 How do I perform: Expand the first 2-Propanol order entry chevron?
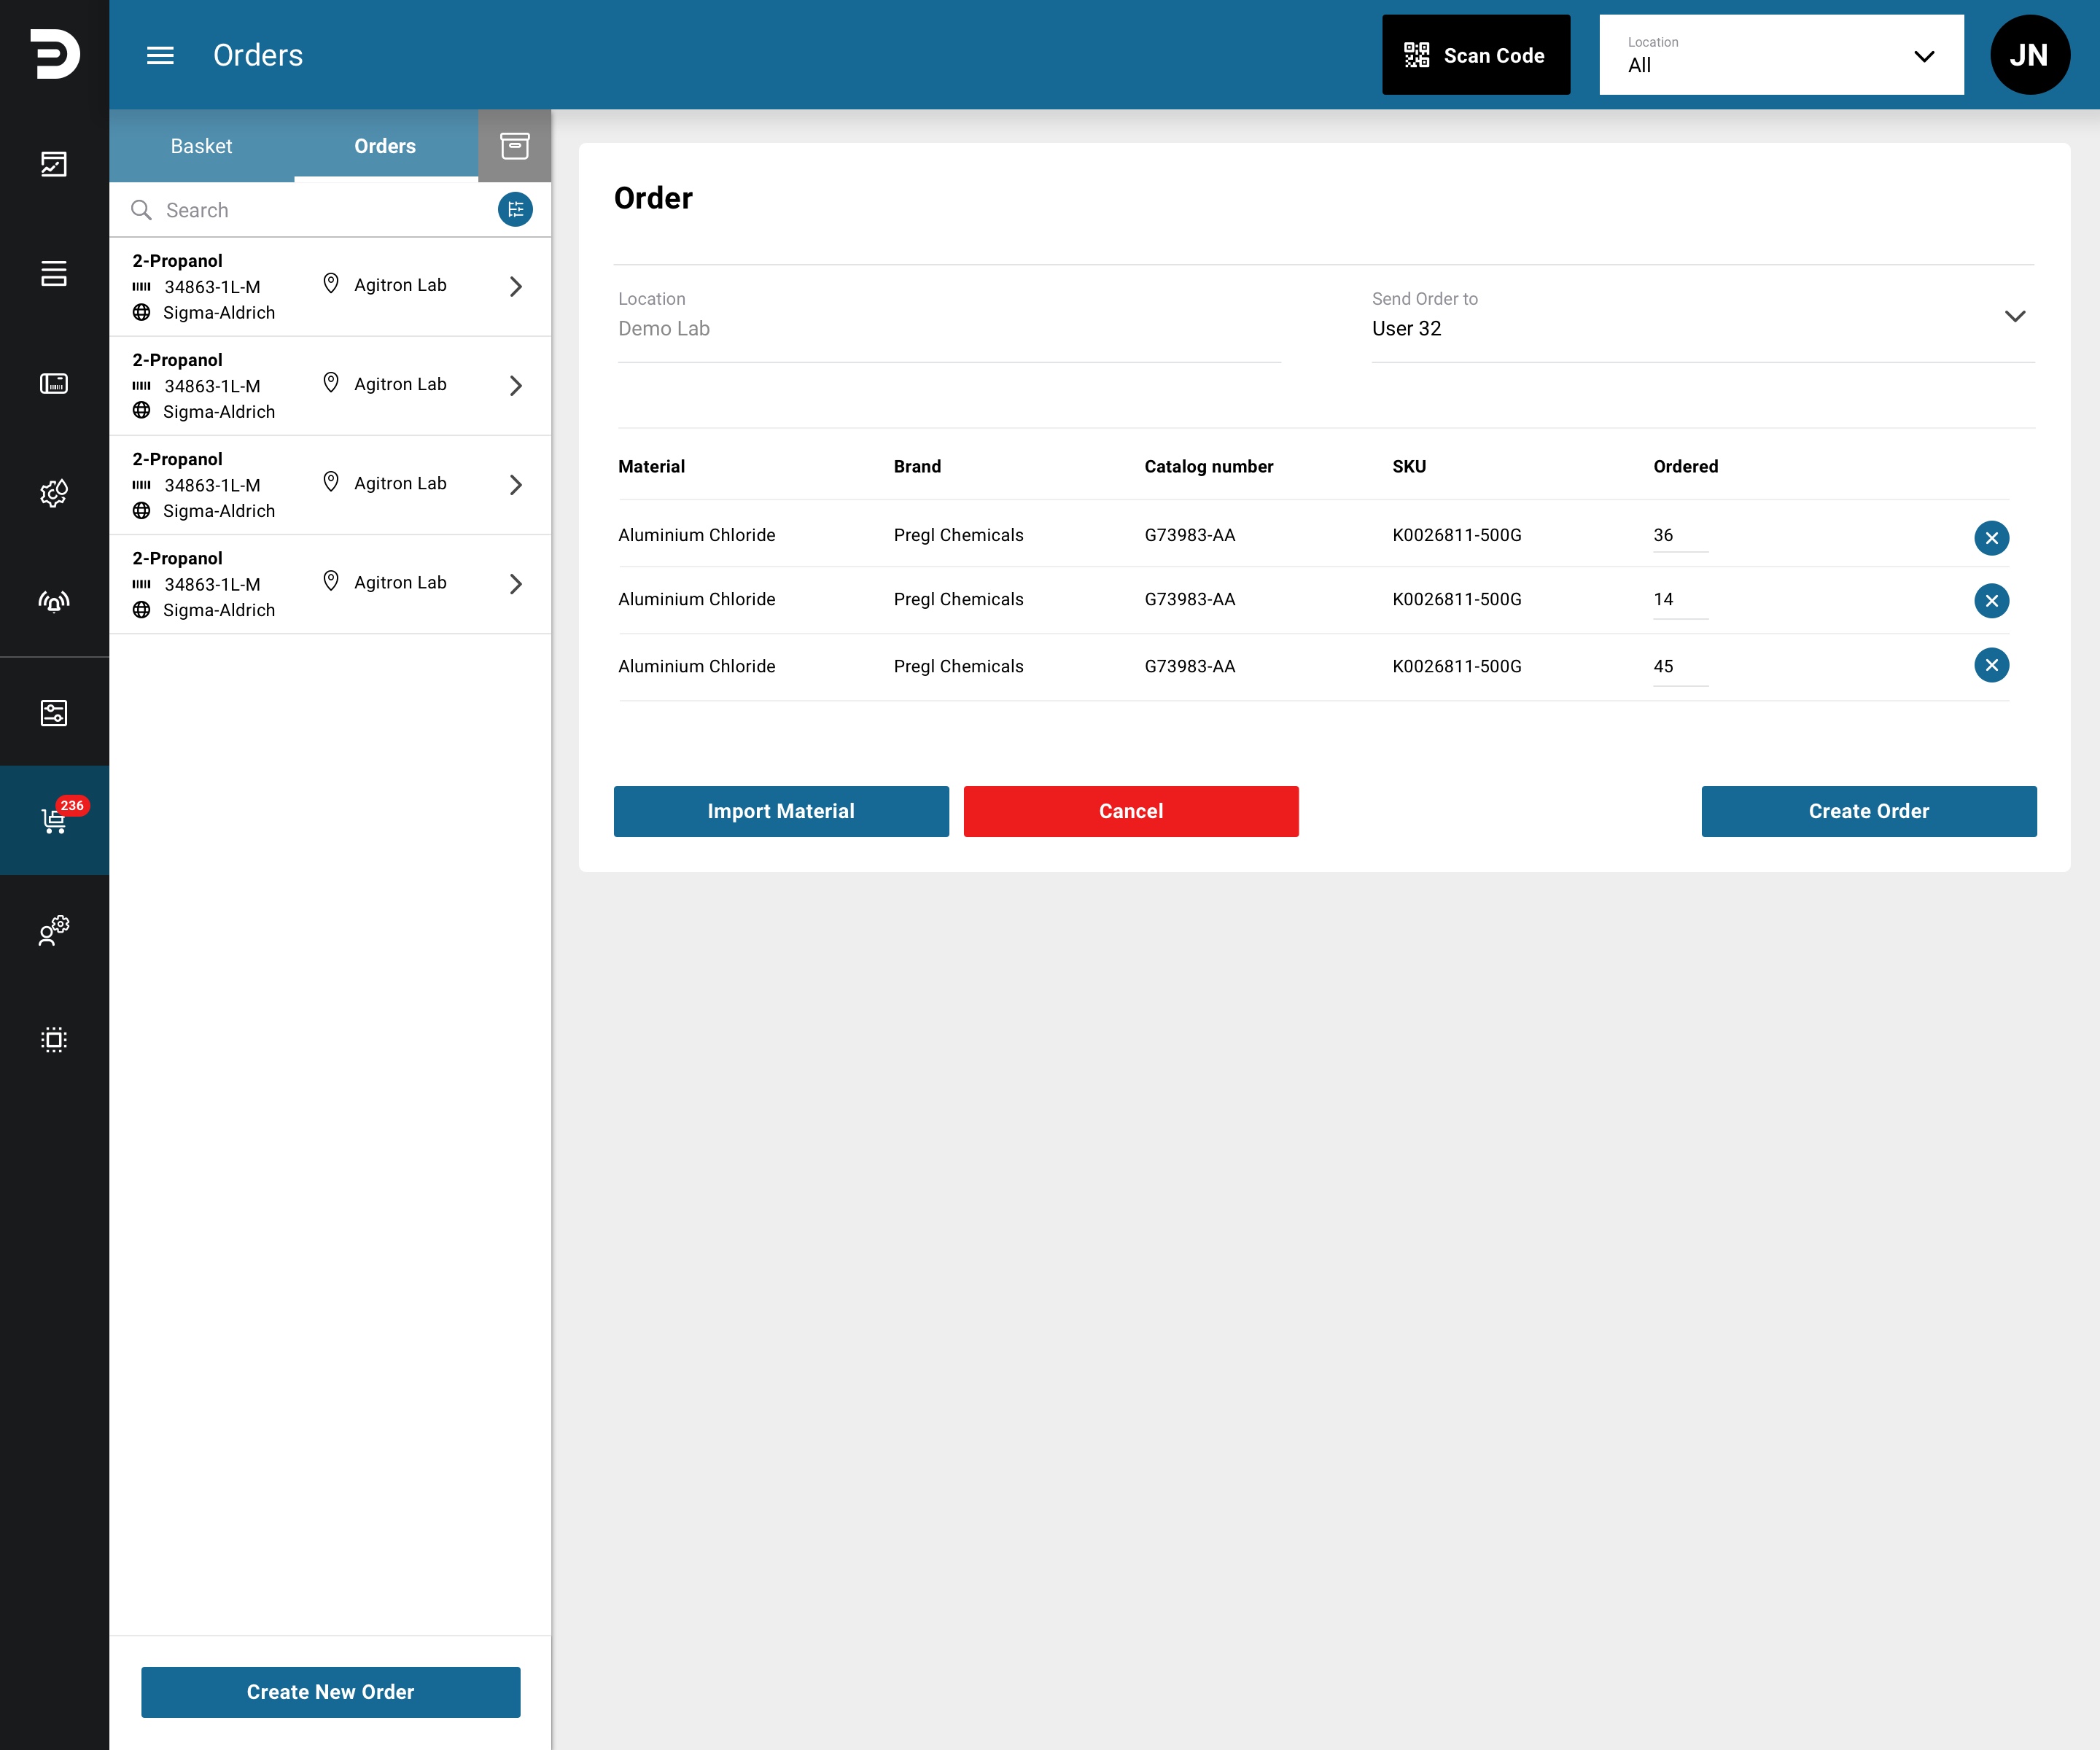(x=515, y=287)
